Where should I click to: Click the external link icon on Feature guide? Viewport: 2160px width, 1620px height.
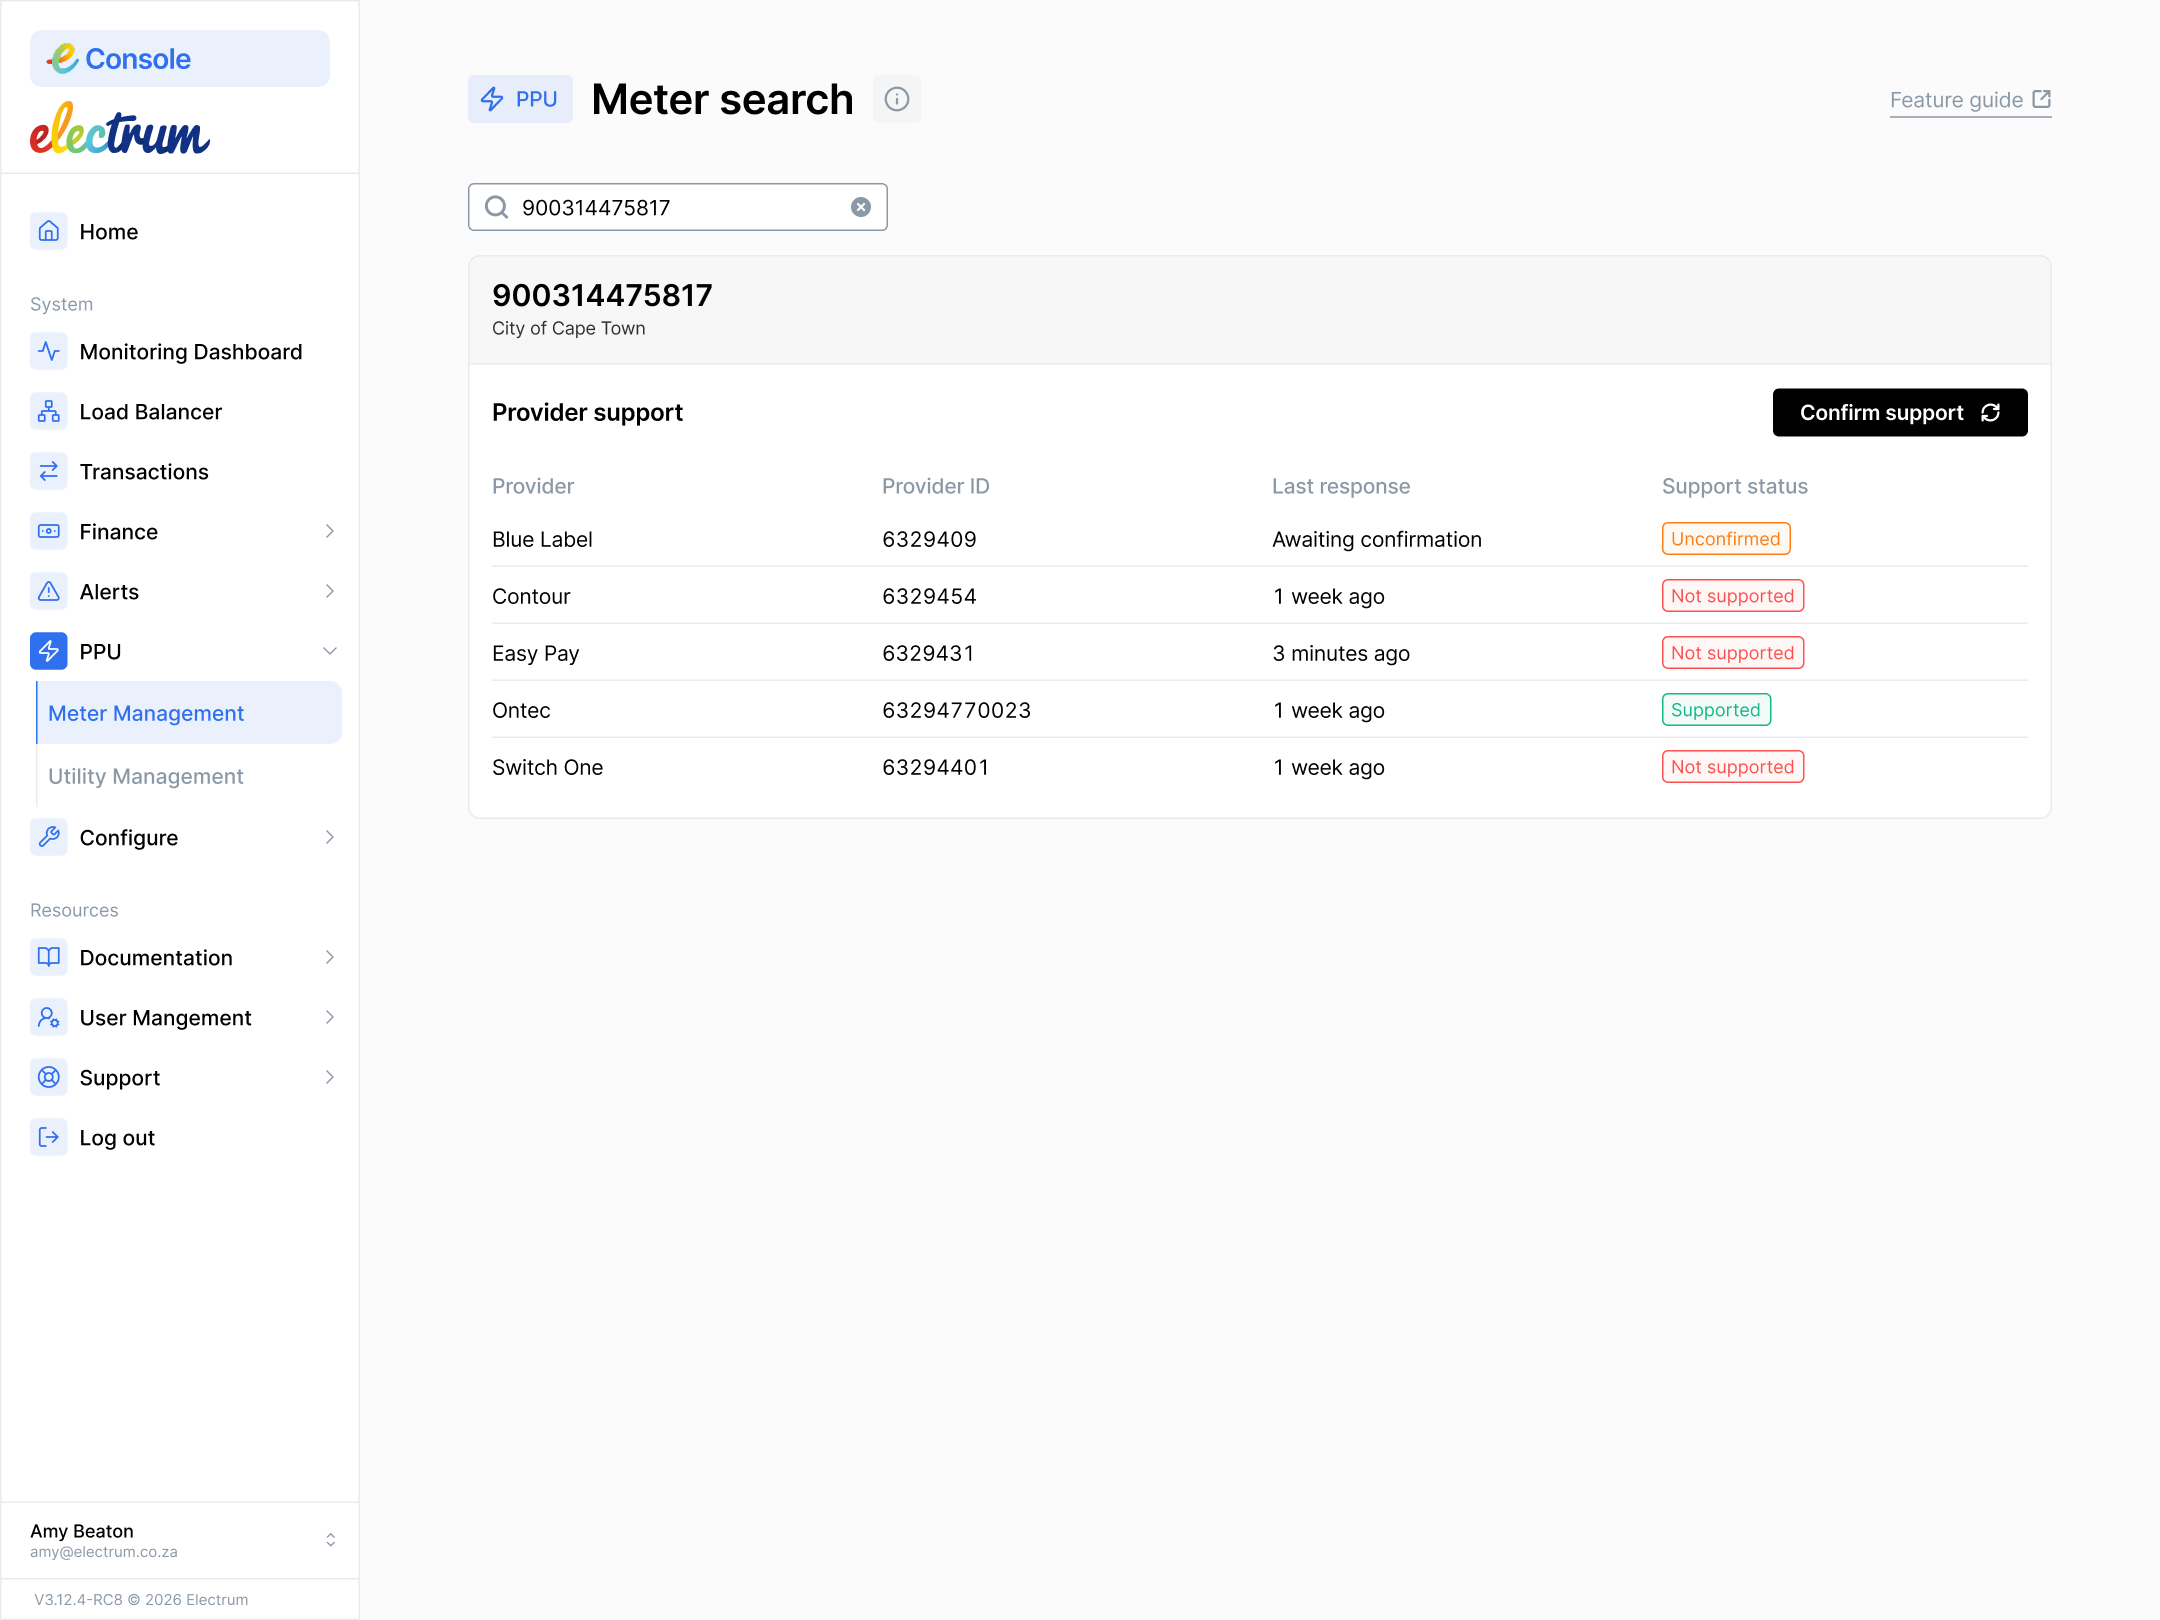click(2042, 99)
